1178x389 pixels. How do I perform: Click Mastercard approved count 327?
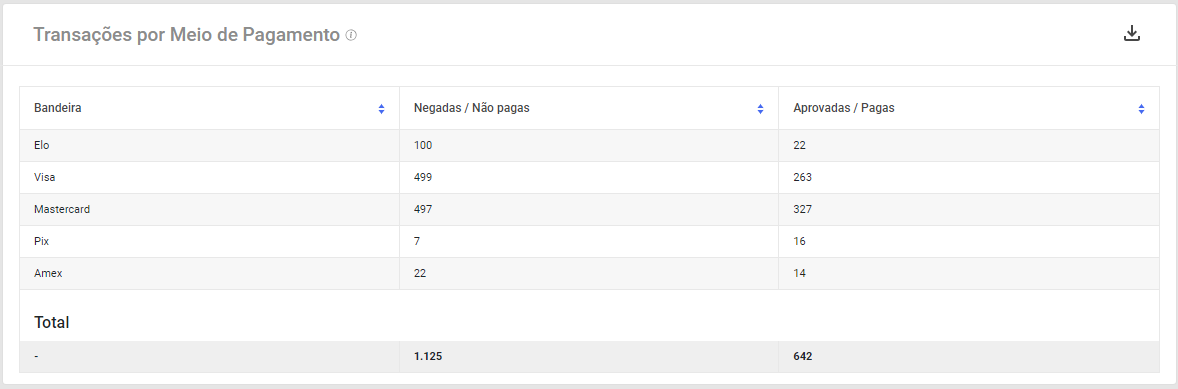click(x=802, y=210)
